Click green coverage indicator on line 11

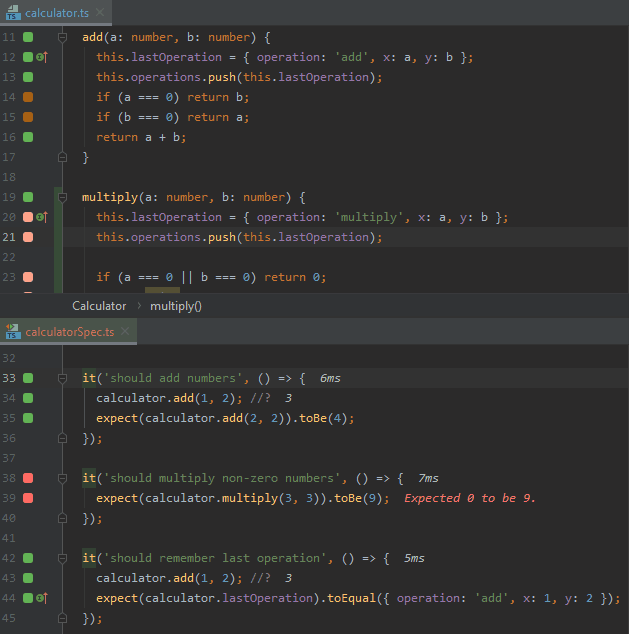[28, 37]
